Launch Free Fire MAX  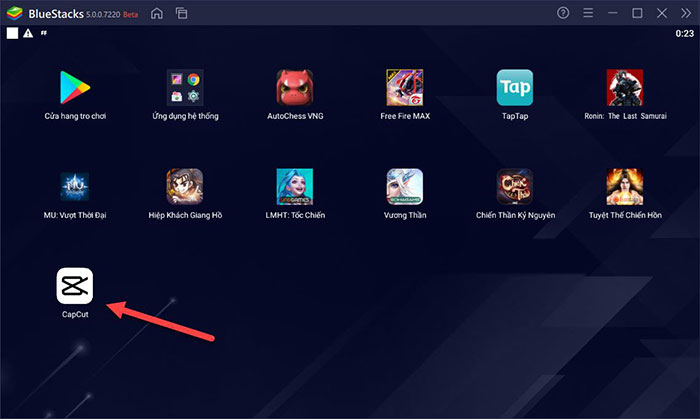point(405,87)
